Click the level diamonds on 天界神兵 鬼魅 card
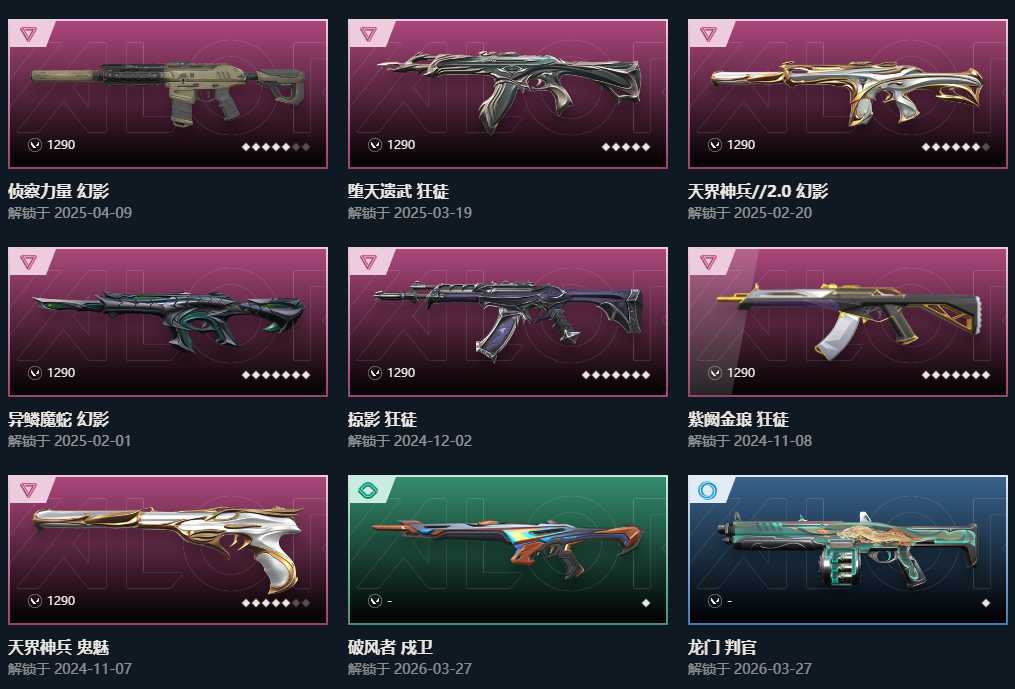1015x689 pixels. click(276, 603)
